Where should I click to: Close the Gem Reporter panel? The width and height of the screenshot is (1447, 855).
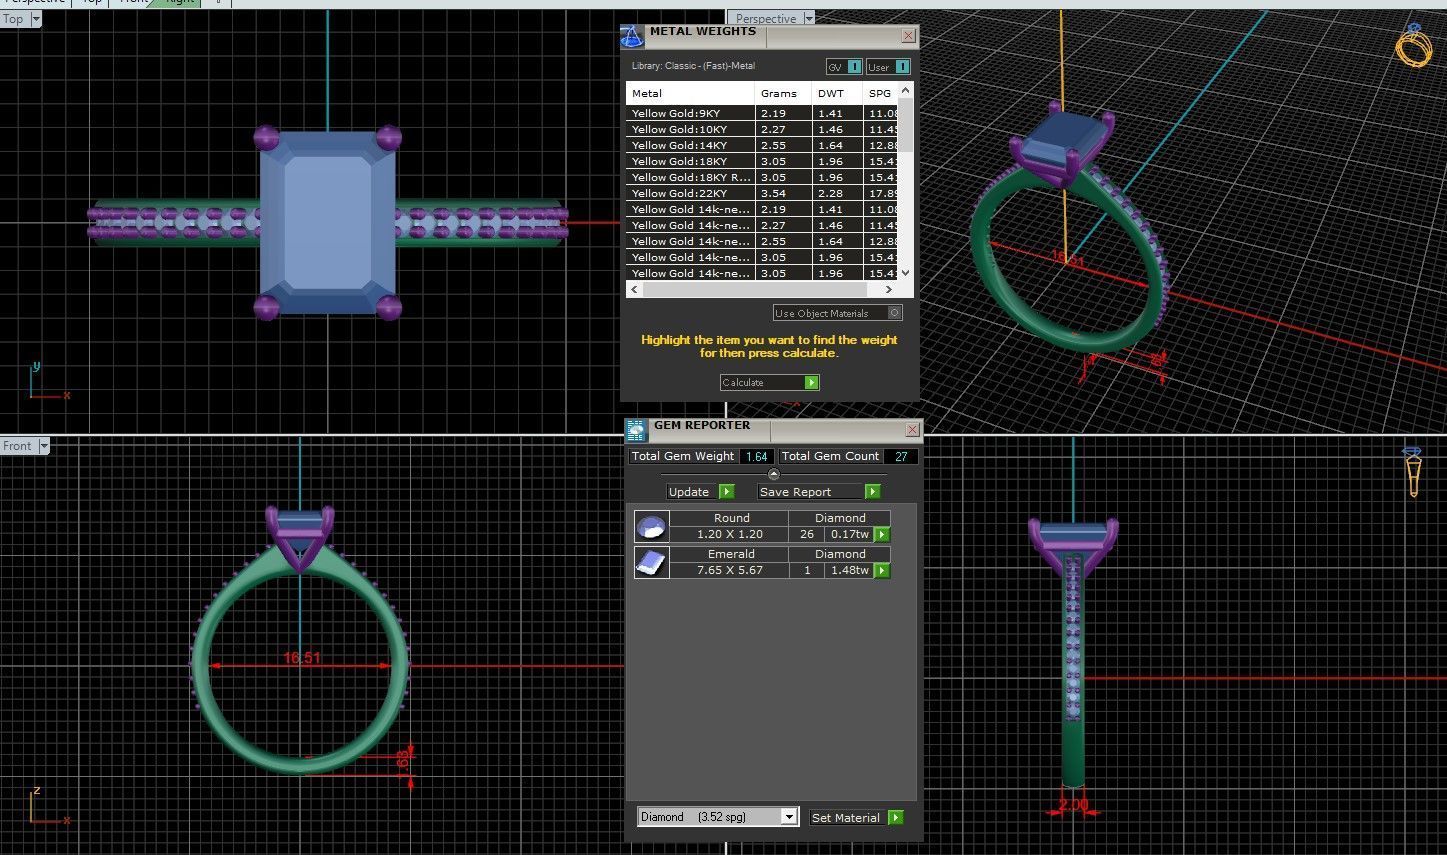tap(912, 430)
